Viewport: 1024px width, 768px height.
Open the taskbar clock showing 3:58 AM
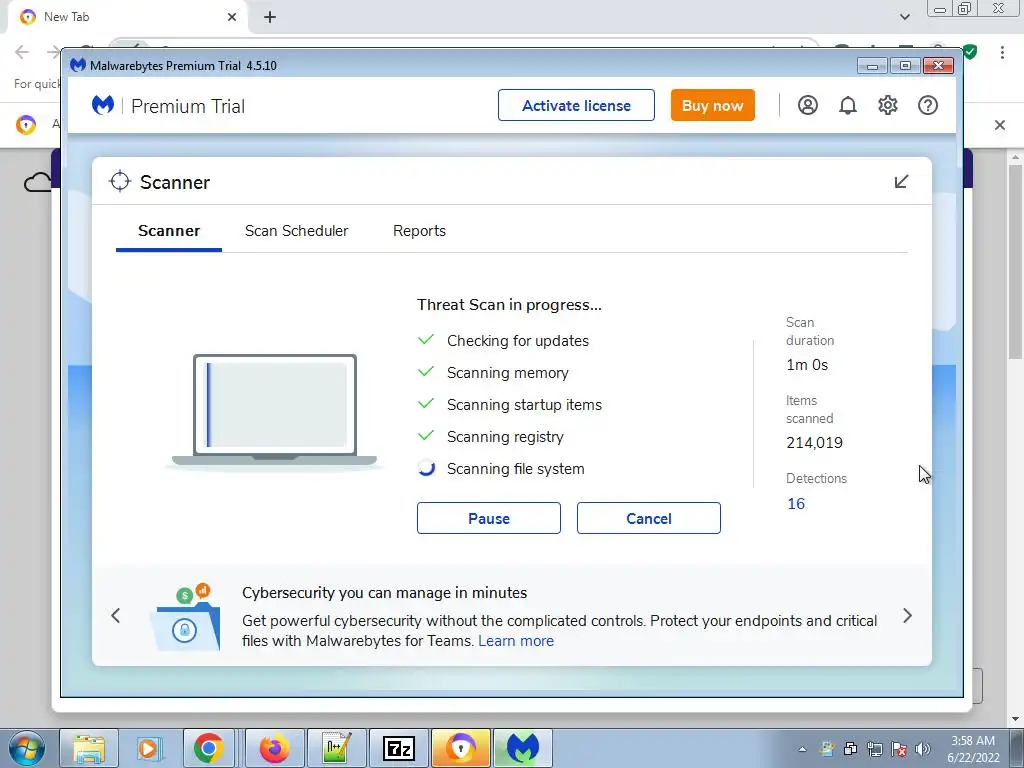[x=972, y=749]
